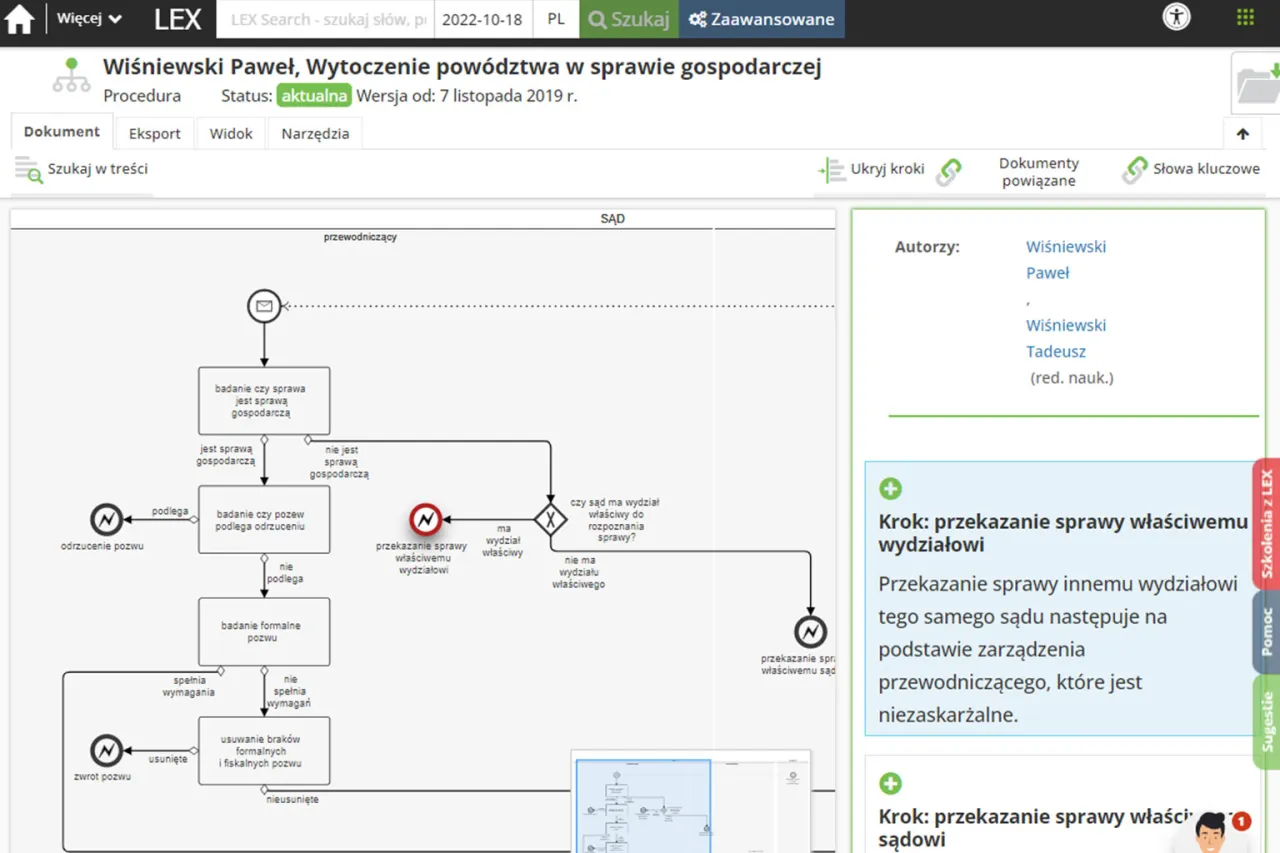The width and height of the screenshot is (1280, 853).
Task: Open the PL language selector
Action: (x=556, y=18)
